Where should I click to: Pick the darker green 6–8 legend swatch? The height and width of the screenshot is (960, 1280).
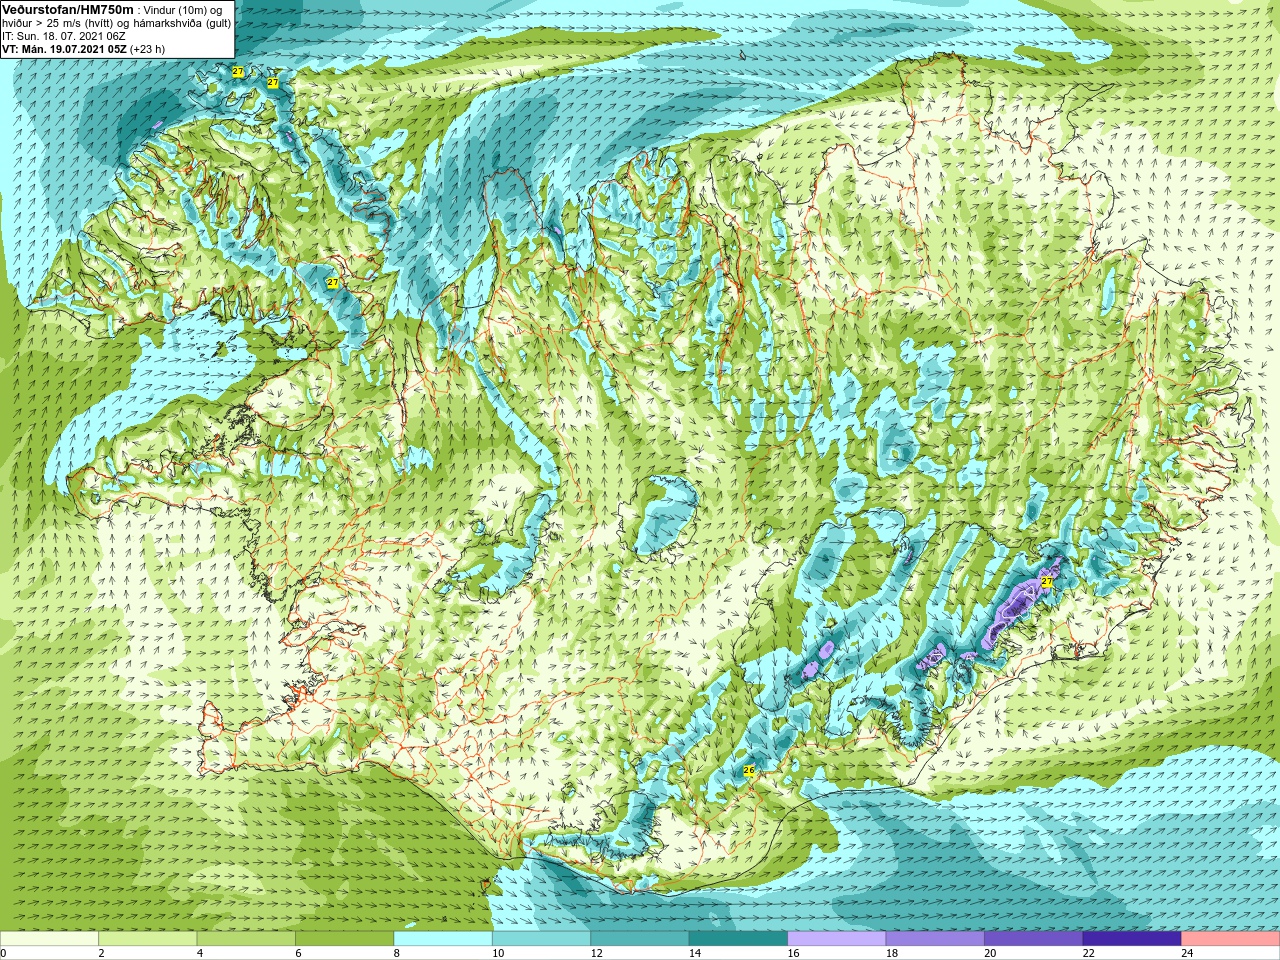tap(344, 939)
